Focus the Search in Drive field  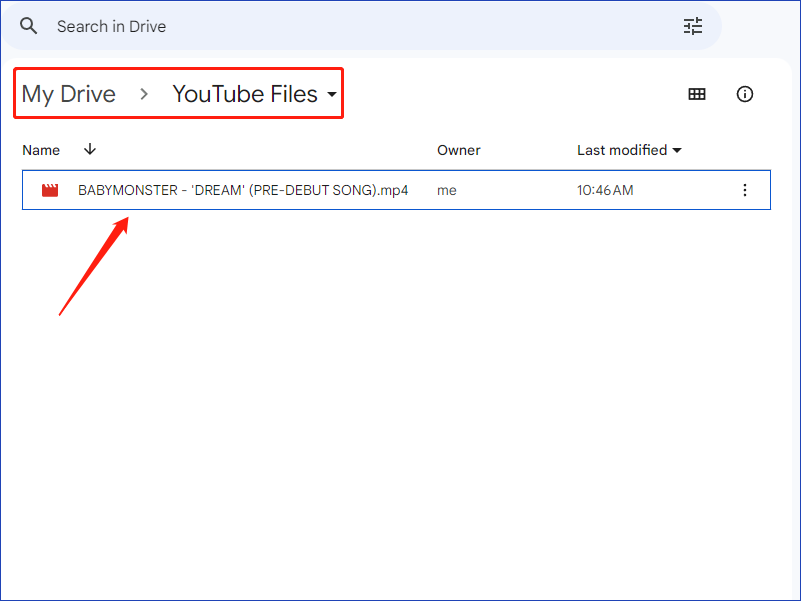click(362, 26)
